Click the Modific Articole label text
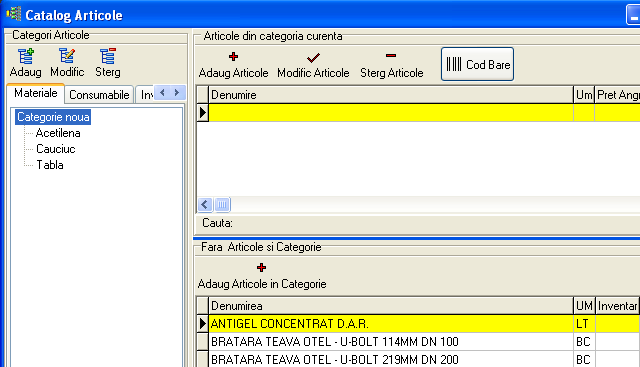Screen dimensions: 640x367 313,73
